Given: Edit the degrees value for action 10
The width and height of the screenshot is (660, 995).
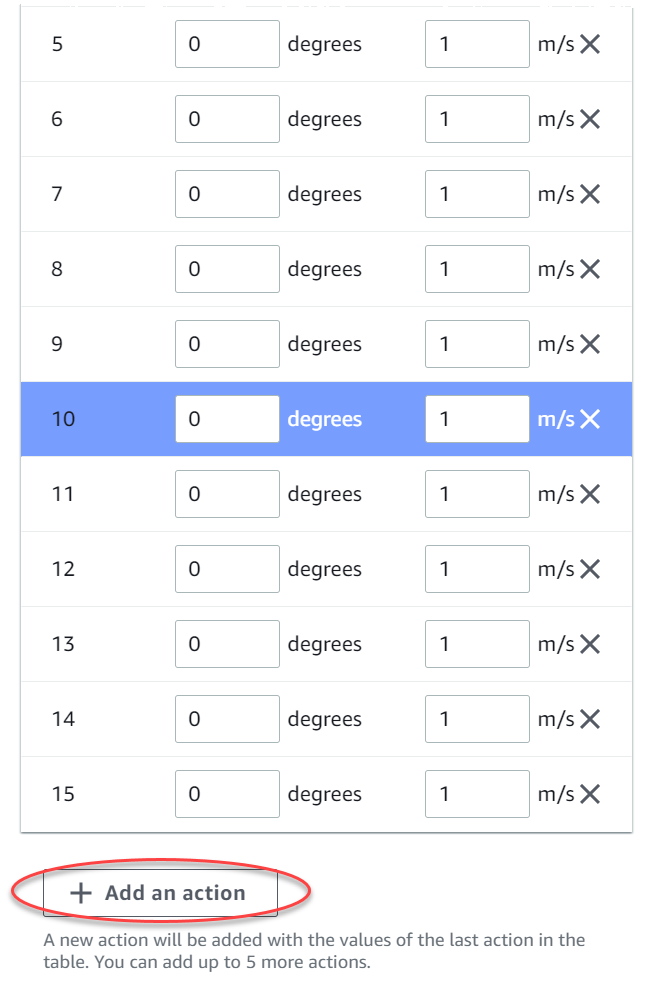Looking at the screenshot, I should coord(227,418).
